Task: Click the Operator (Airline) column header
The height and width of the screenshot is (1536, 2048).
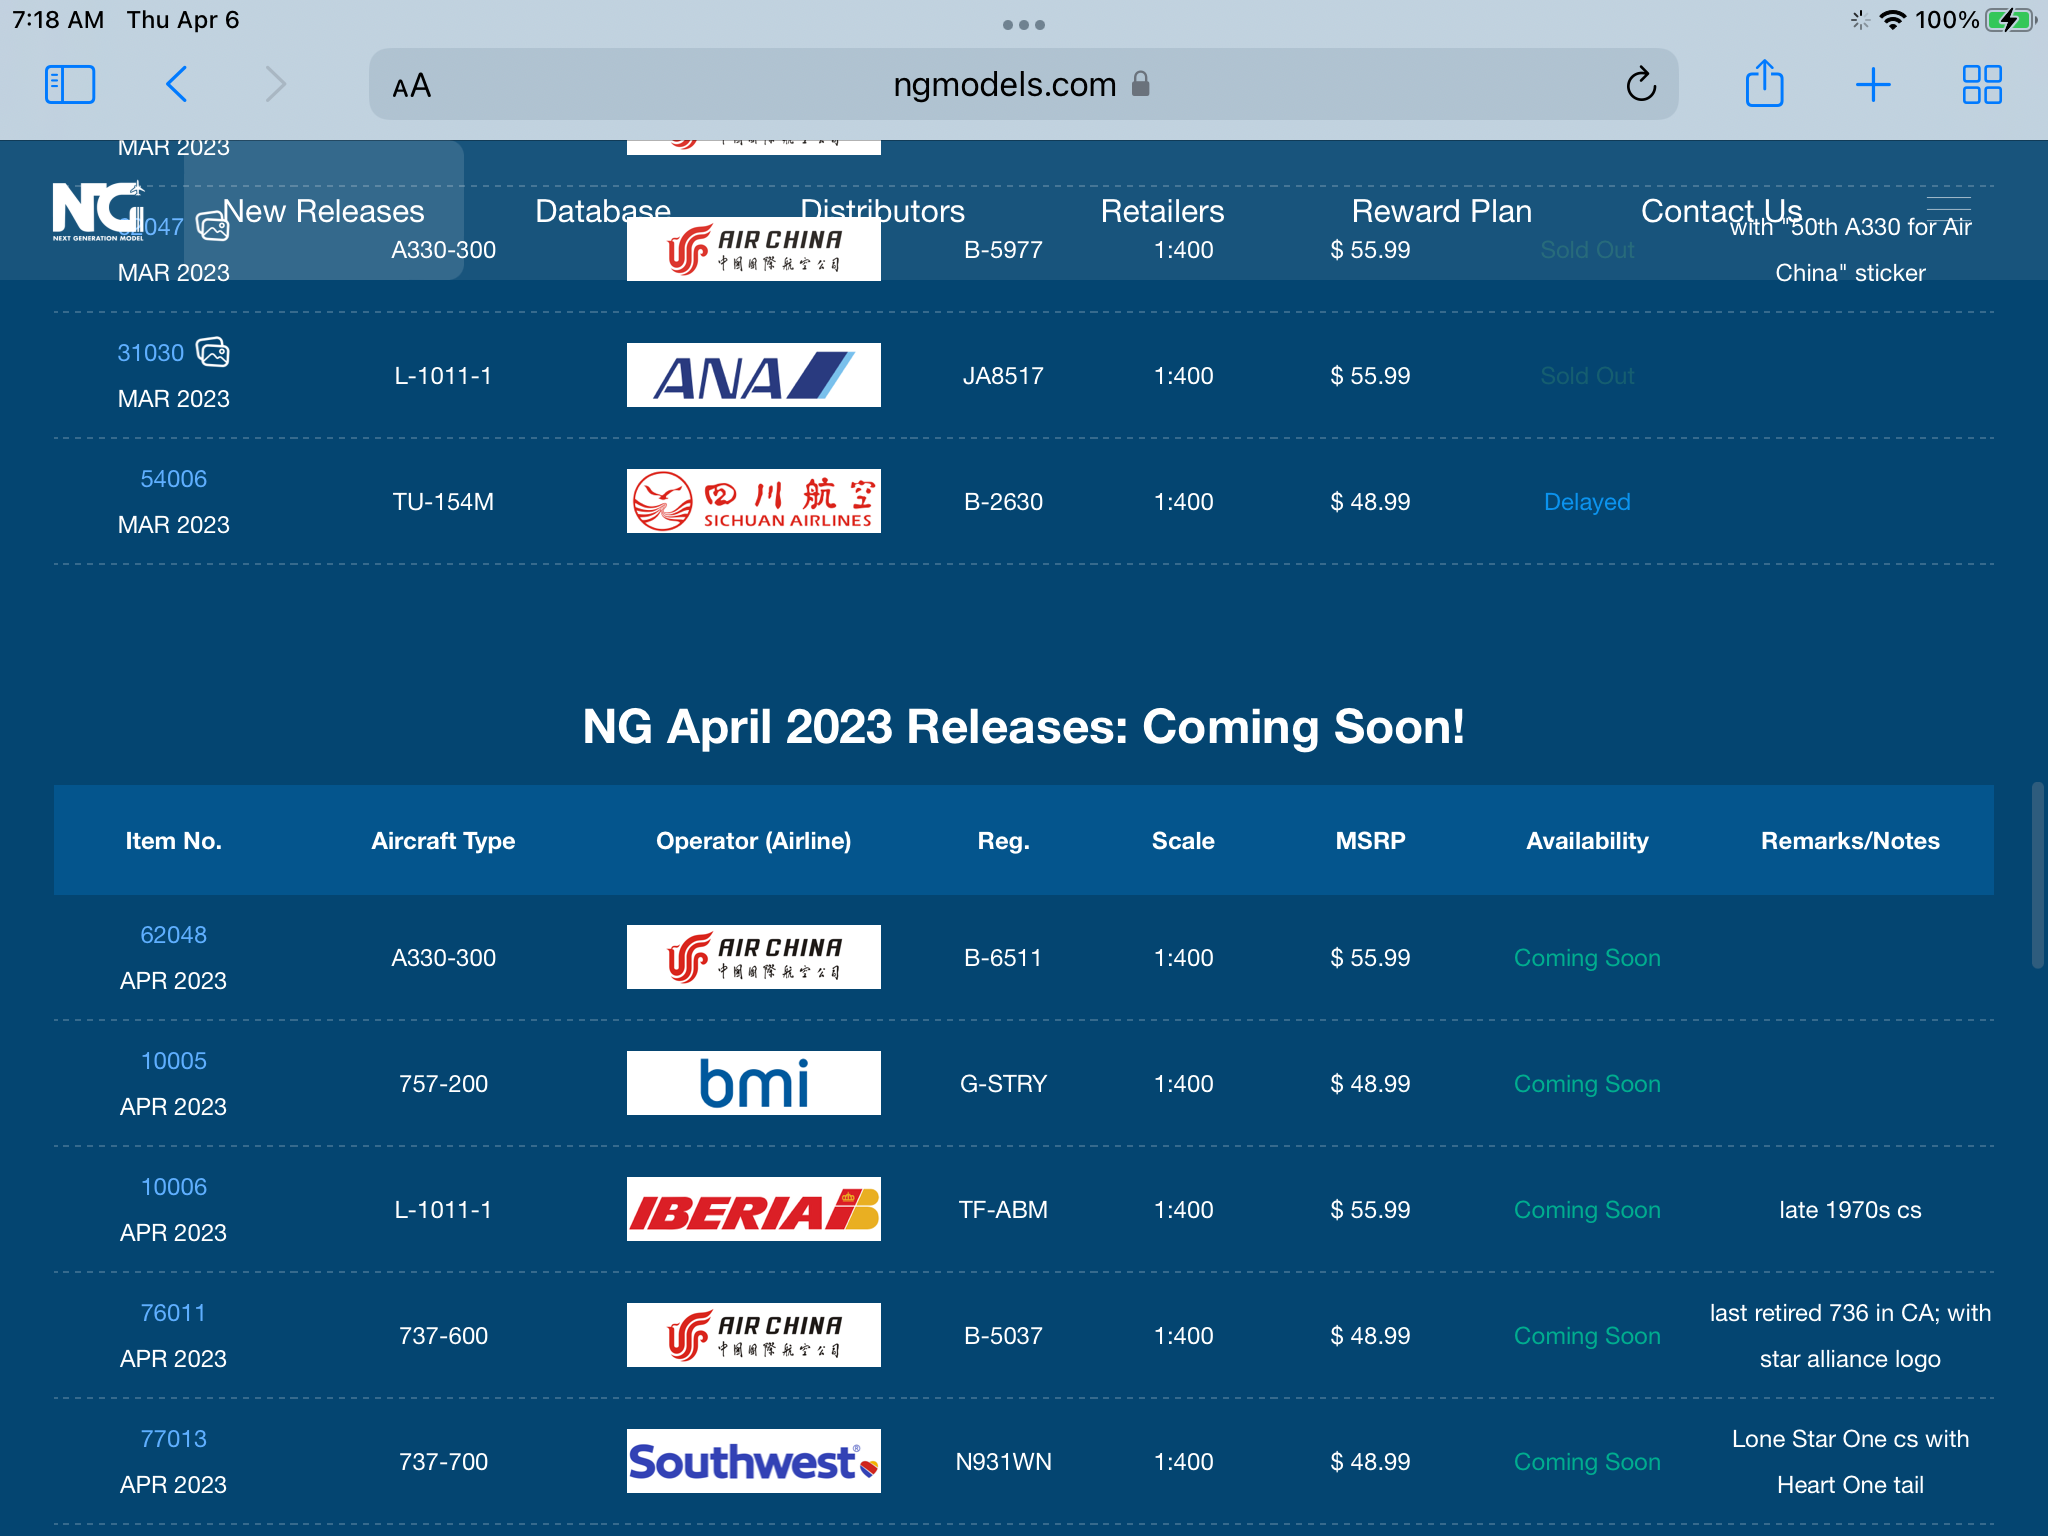Action: (x=753, y=841)
